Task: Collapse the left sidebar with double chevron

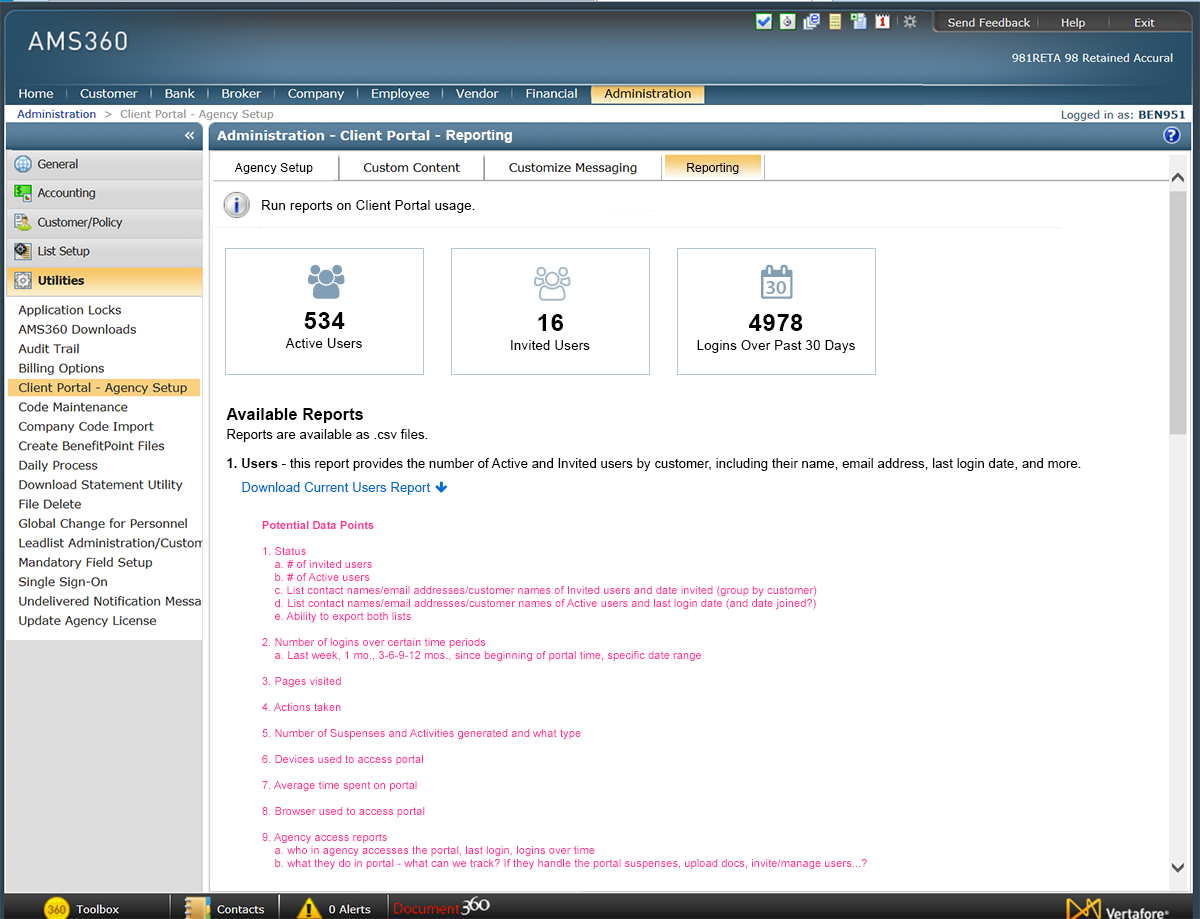Action: (x=189, y=135)
